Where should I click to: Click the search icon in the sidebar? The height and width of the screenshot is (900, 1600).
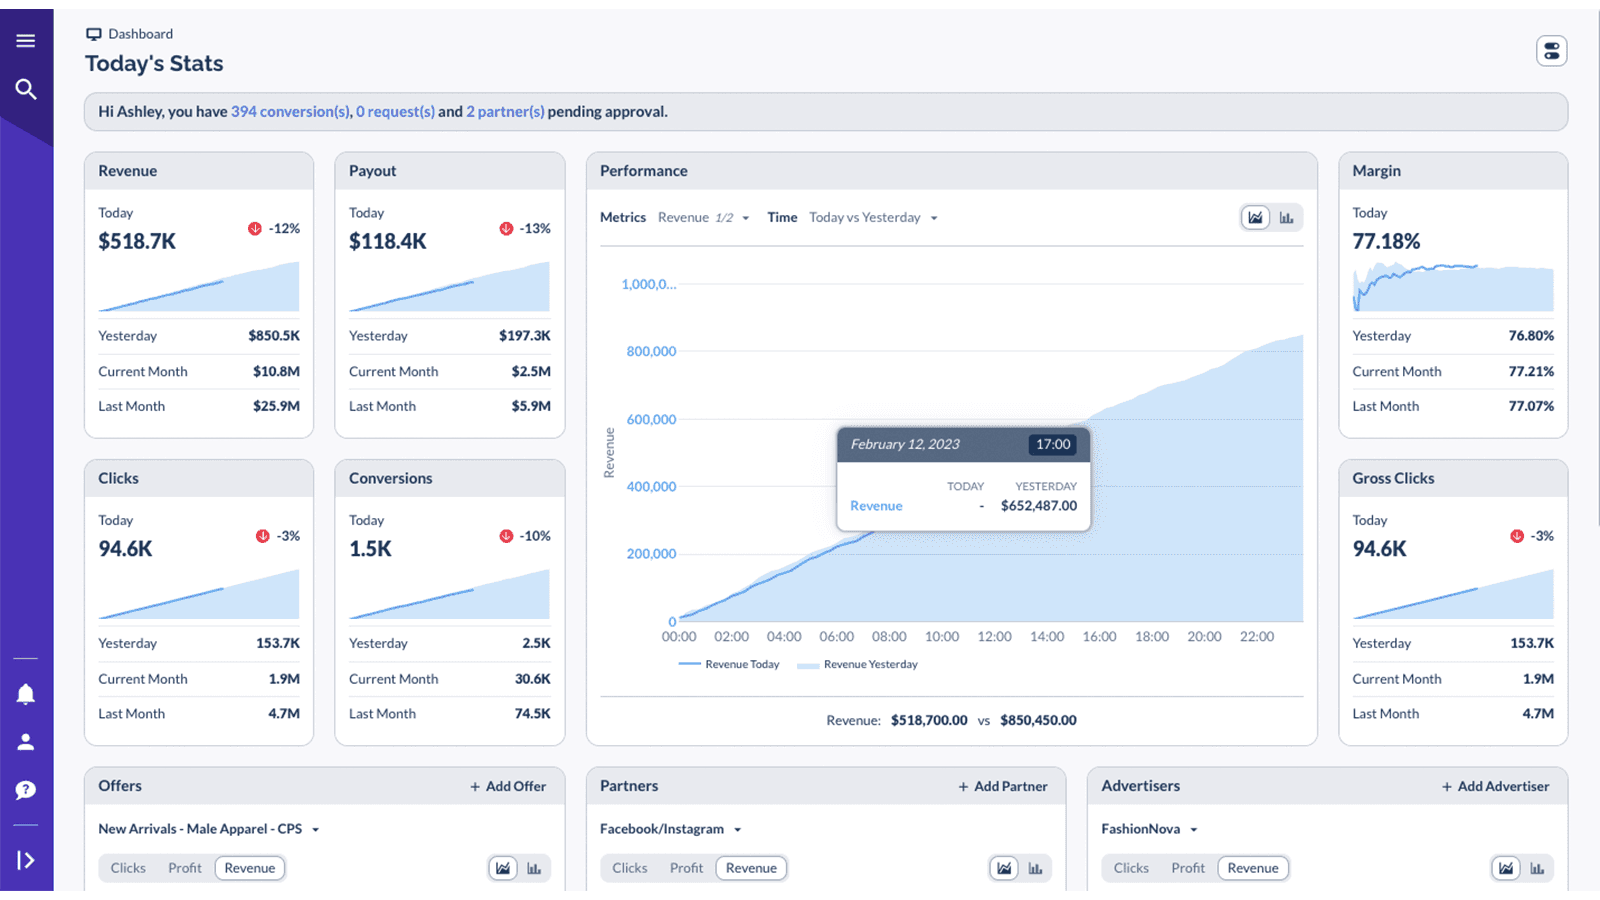[x=26, y=88]
